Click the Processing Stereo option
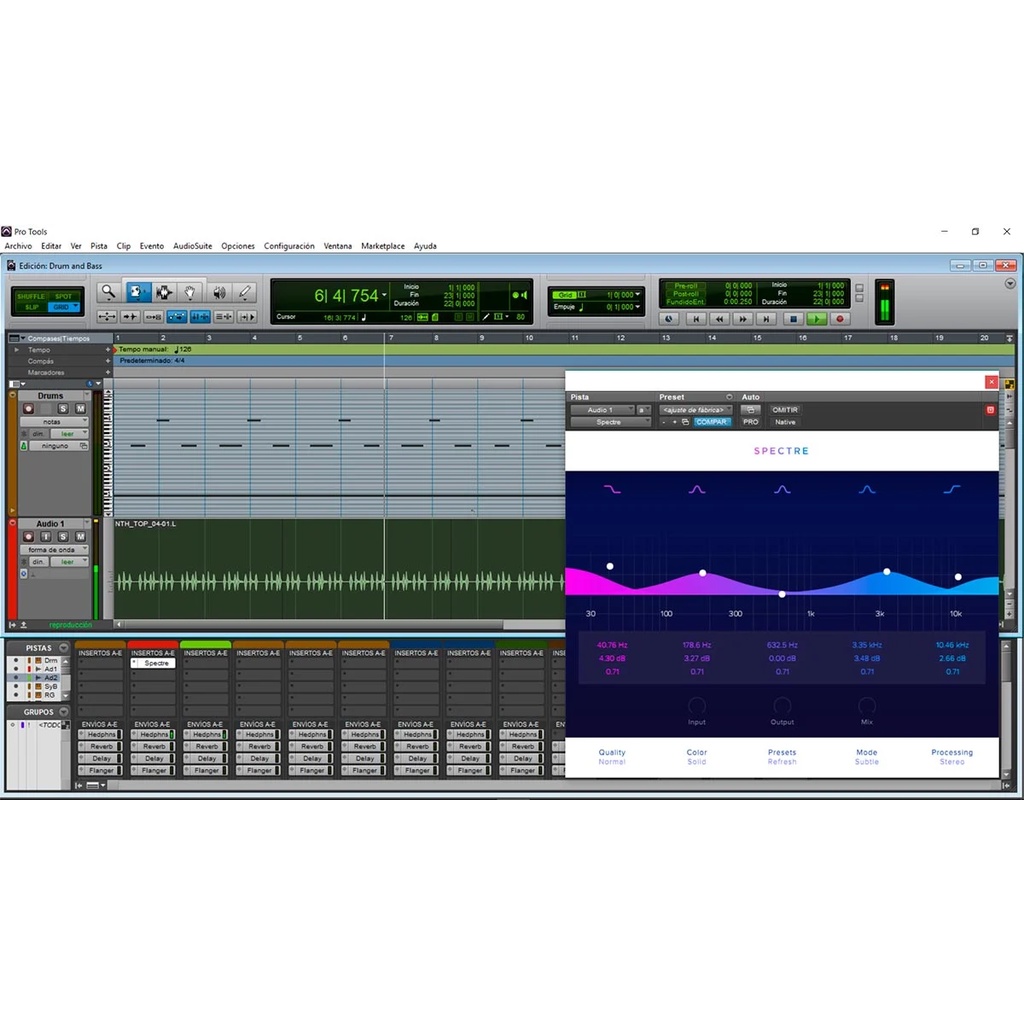This screenshot has width=1024, height=1024. tap(952, 757)
